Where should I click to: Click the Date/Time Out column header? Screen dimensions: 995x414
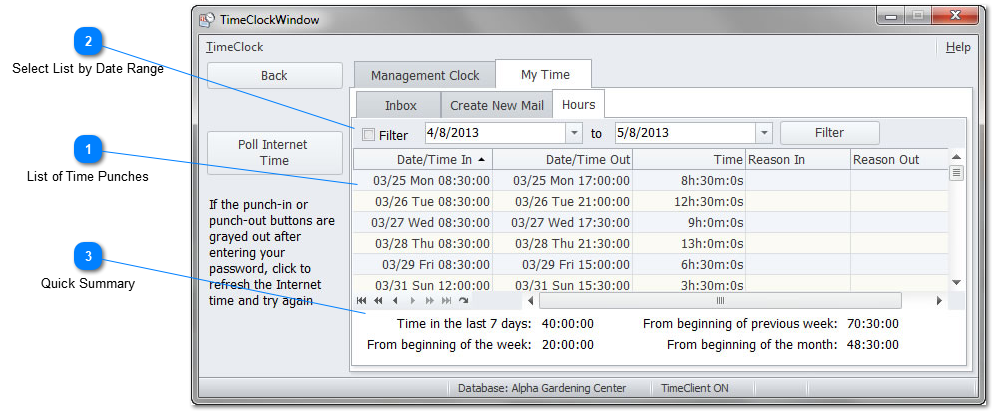point(562,159)
